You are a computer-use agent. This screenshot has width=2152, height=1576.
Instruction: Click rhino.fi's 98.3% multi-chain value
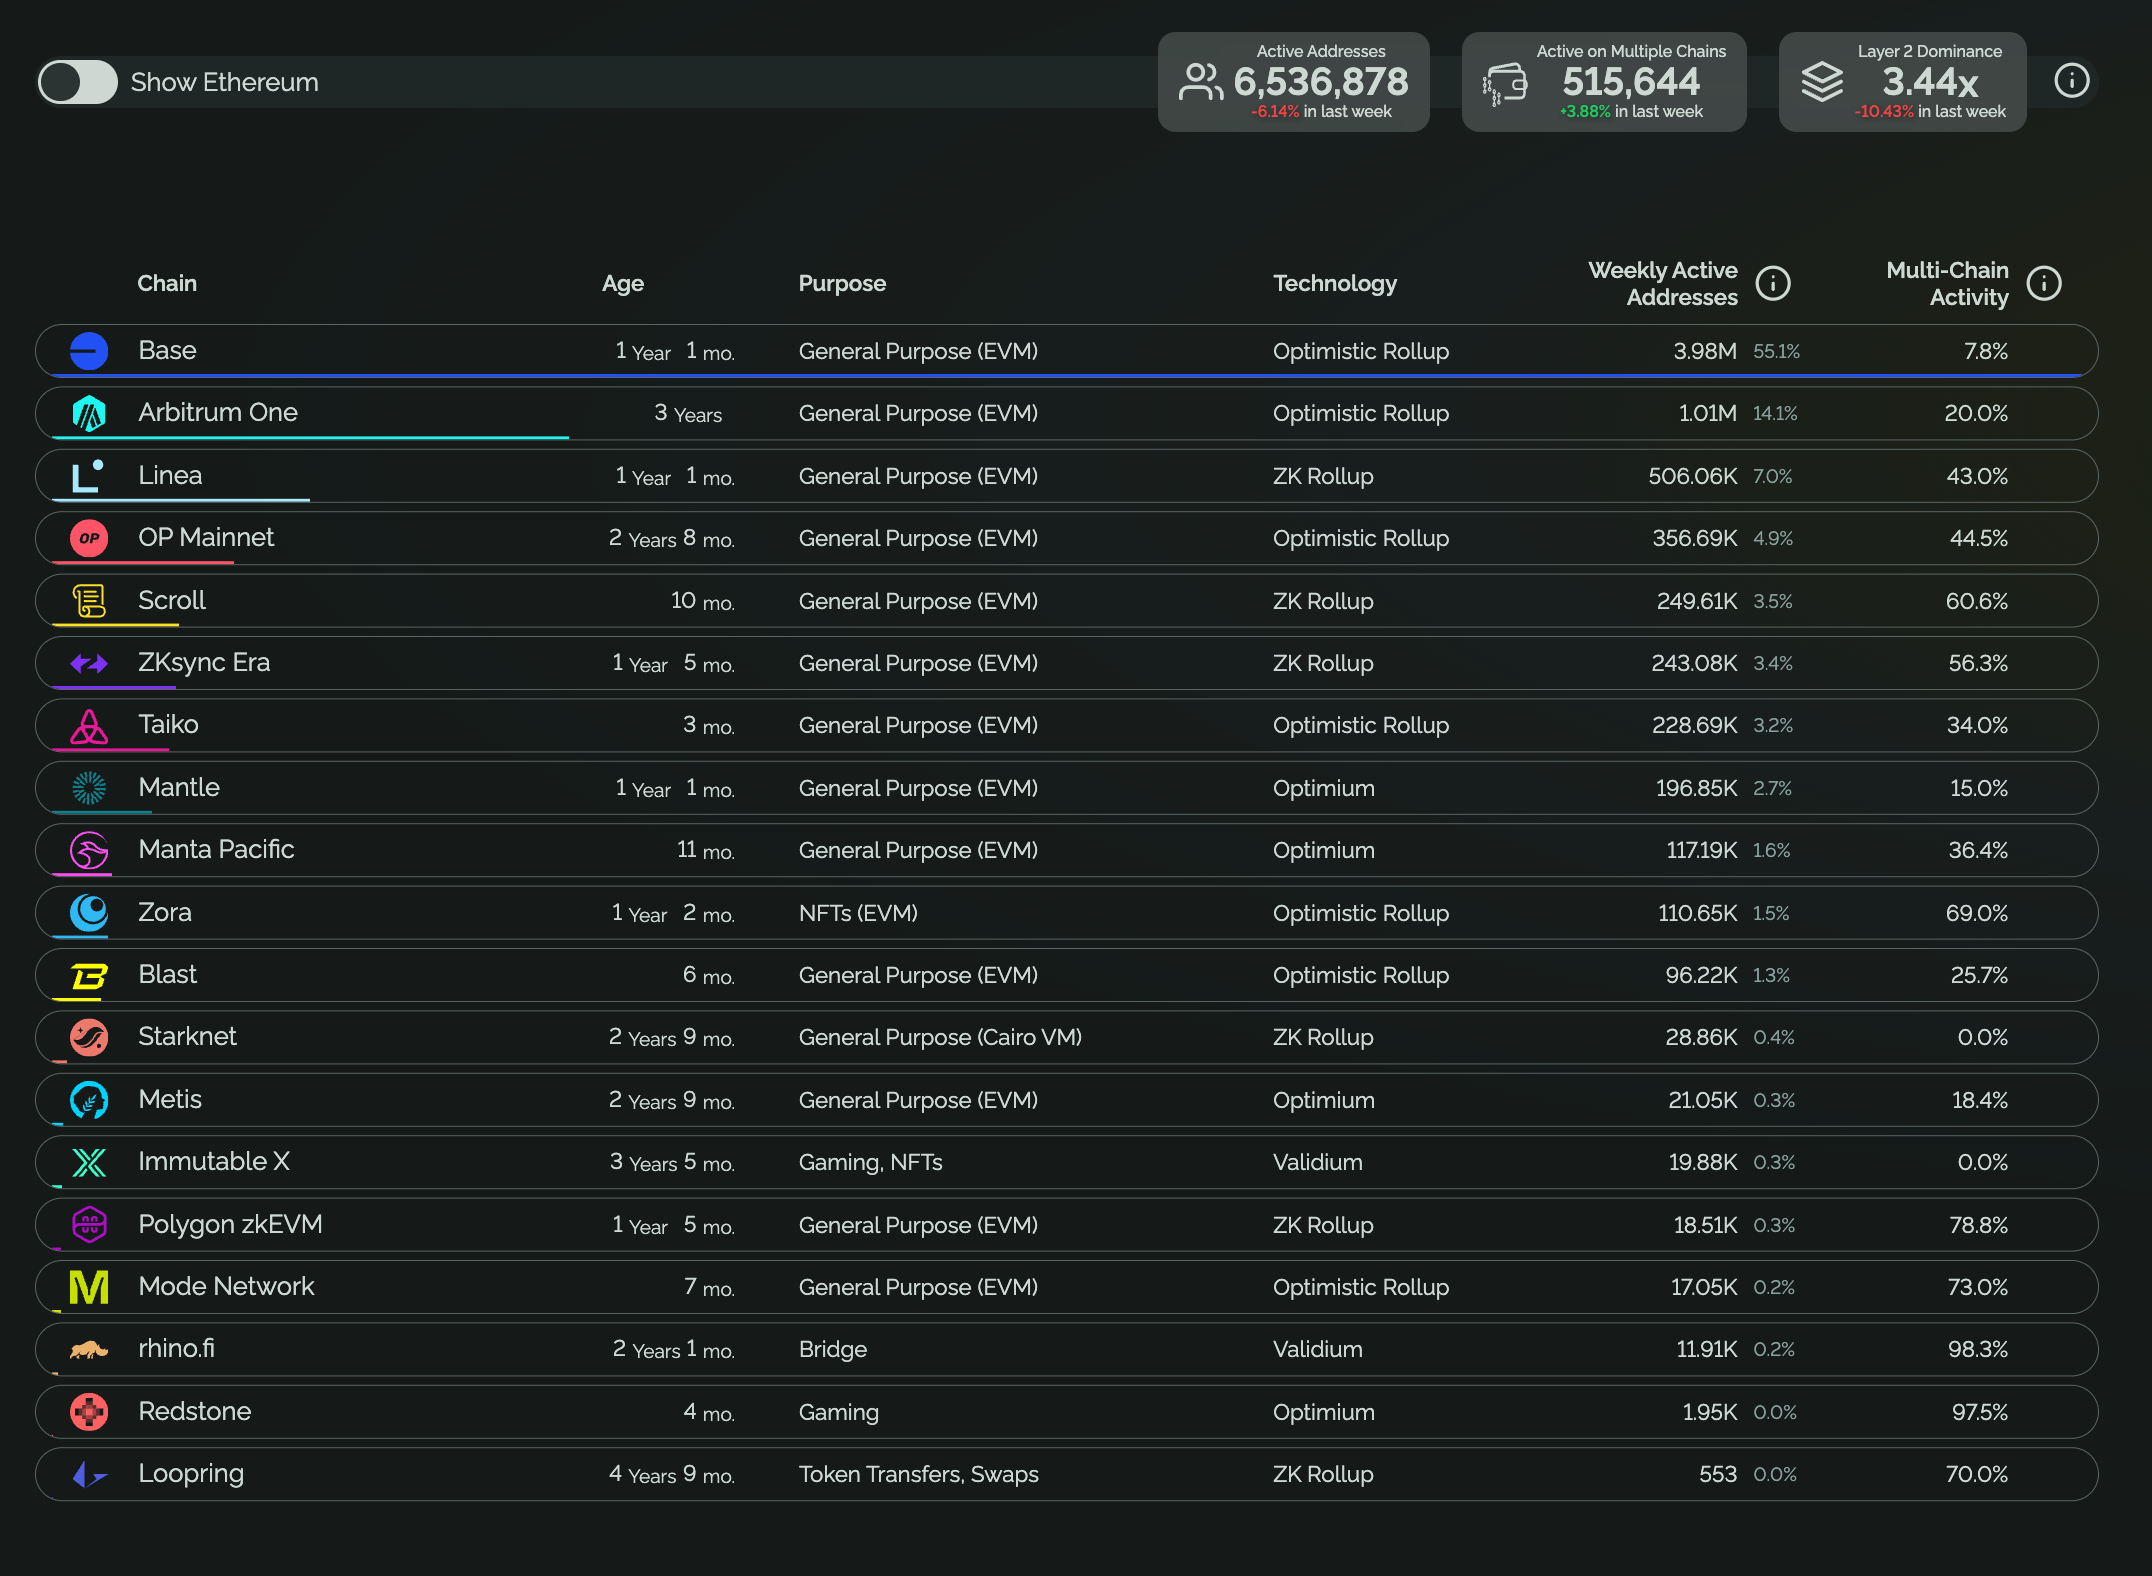[x=1977, y=1349]
